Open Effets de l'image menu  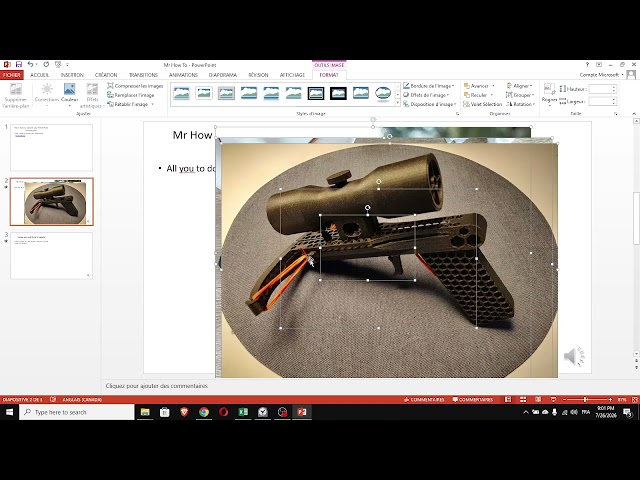tap(427, 95)
